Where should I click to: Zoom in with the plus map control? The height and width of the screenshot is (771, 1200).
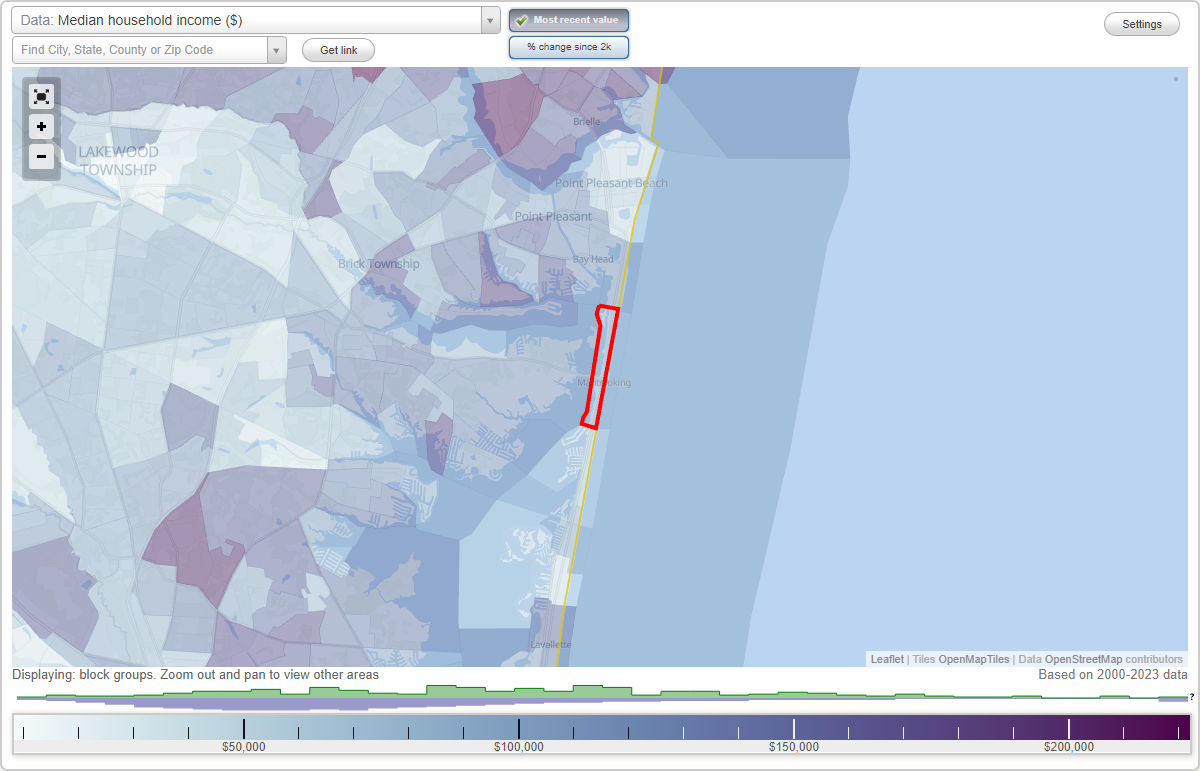[x=41, y=127]
